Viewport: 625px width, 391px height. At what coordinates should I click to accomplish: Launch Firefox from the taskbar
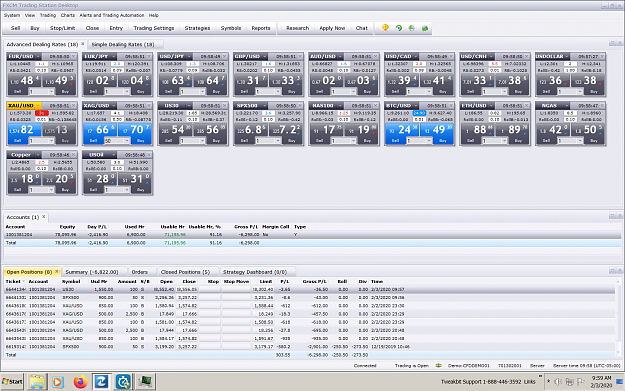(x=80, y=382)
